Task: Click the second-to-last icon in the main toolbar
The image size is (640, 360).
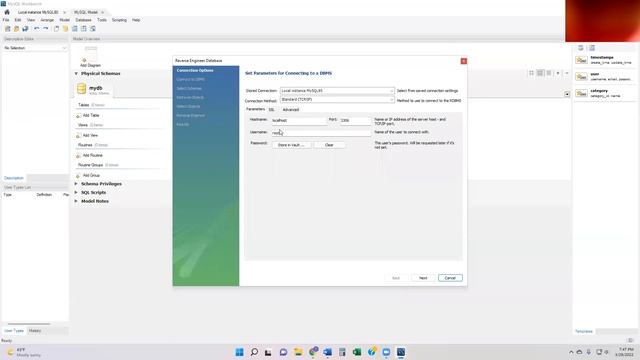Action: (84, 29)
